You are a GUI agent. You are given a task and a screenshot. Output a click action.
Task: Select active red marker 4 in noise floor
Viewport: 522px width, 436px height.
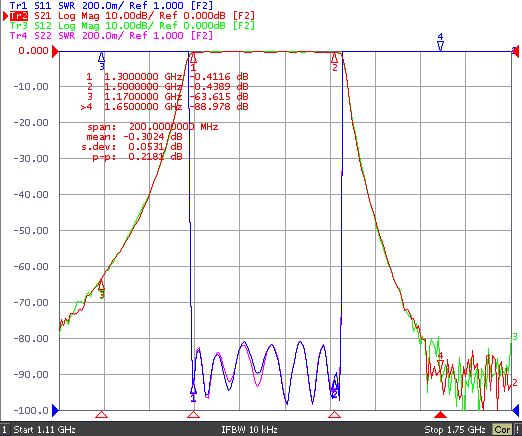440,362
